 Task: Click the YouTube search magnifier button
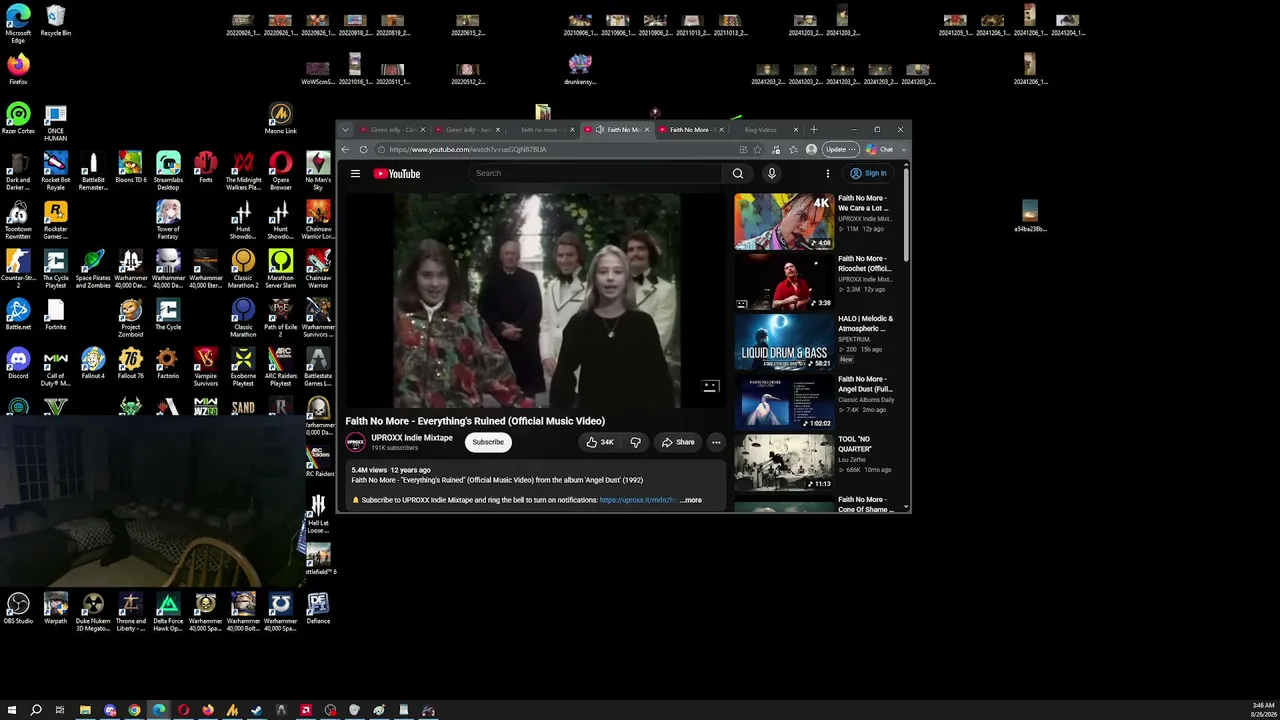click(x=738, y=174)
